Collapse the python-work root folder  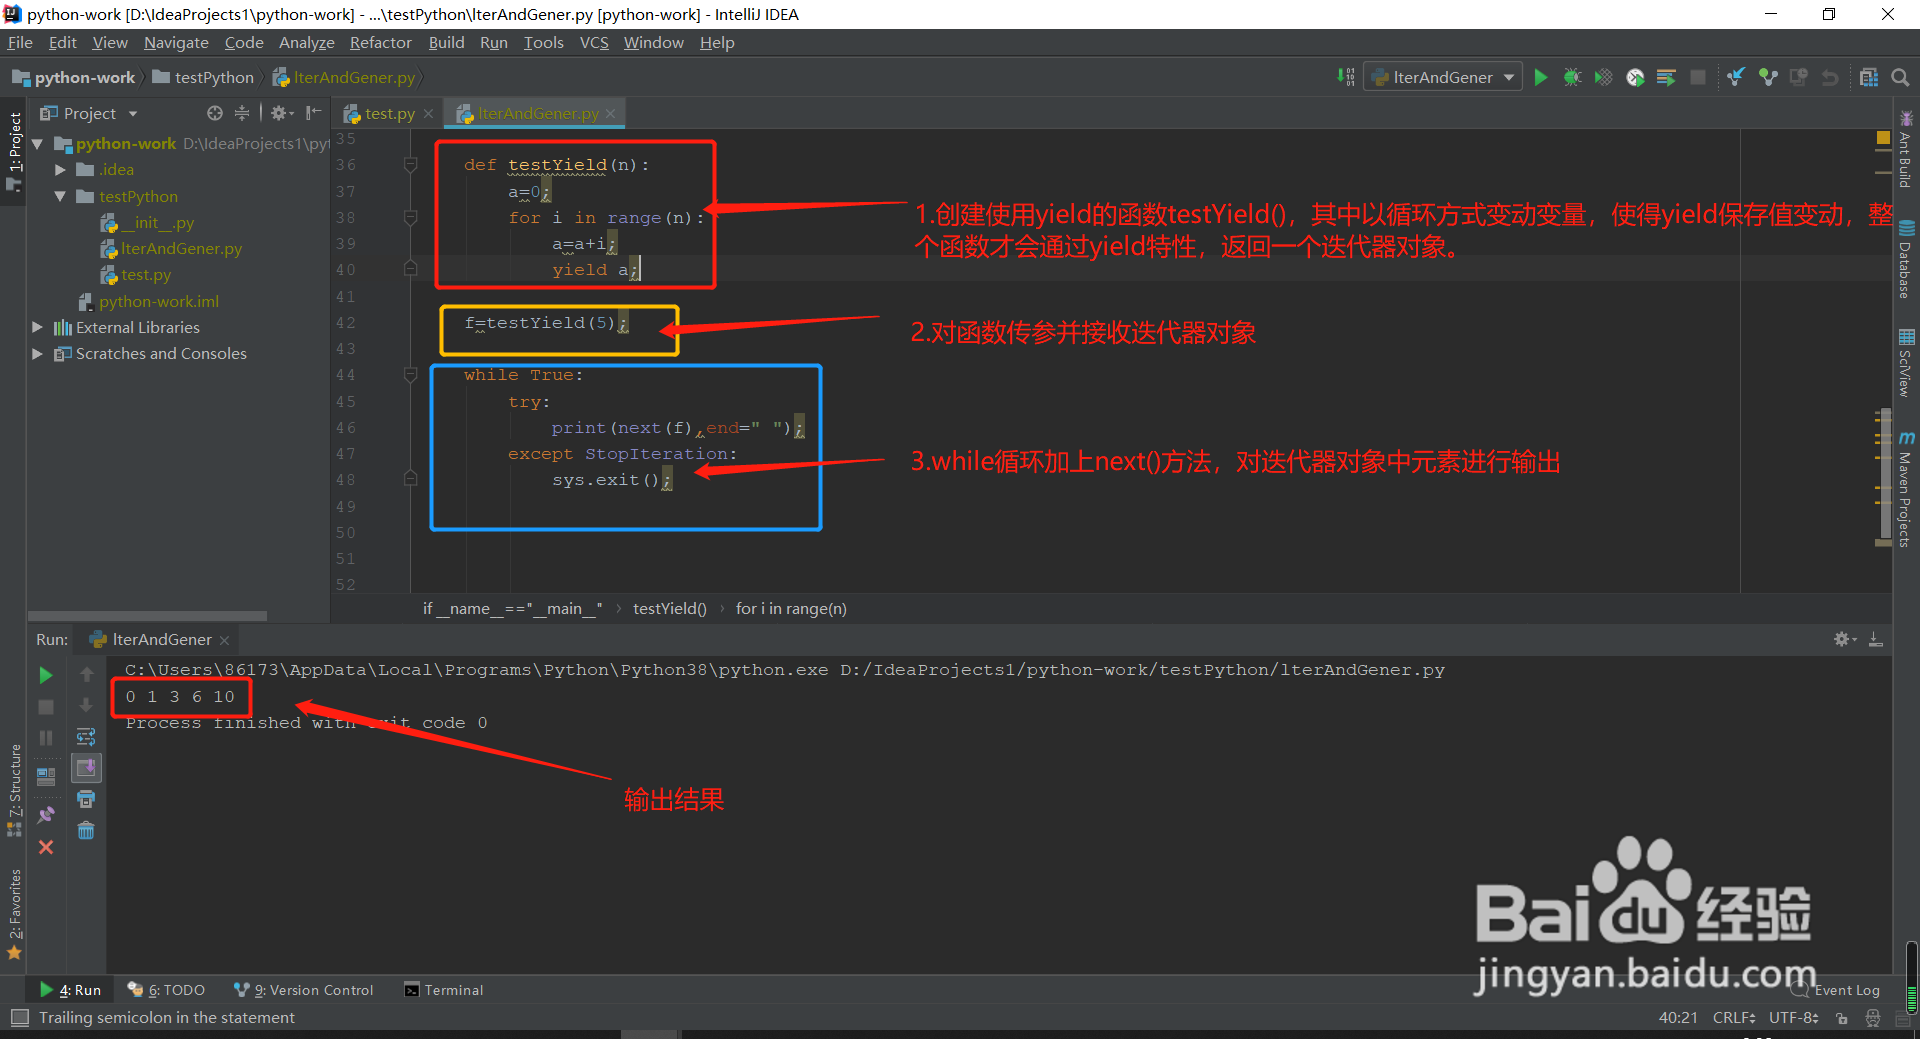pos(37,144)
